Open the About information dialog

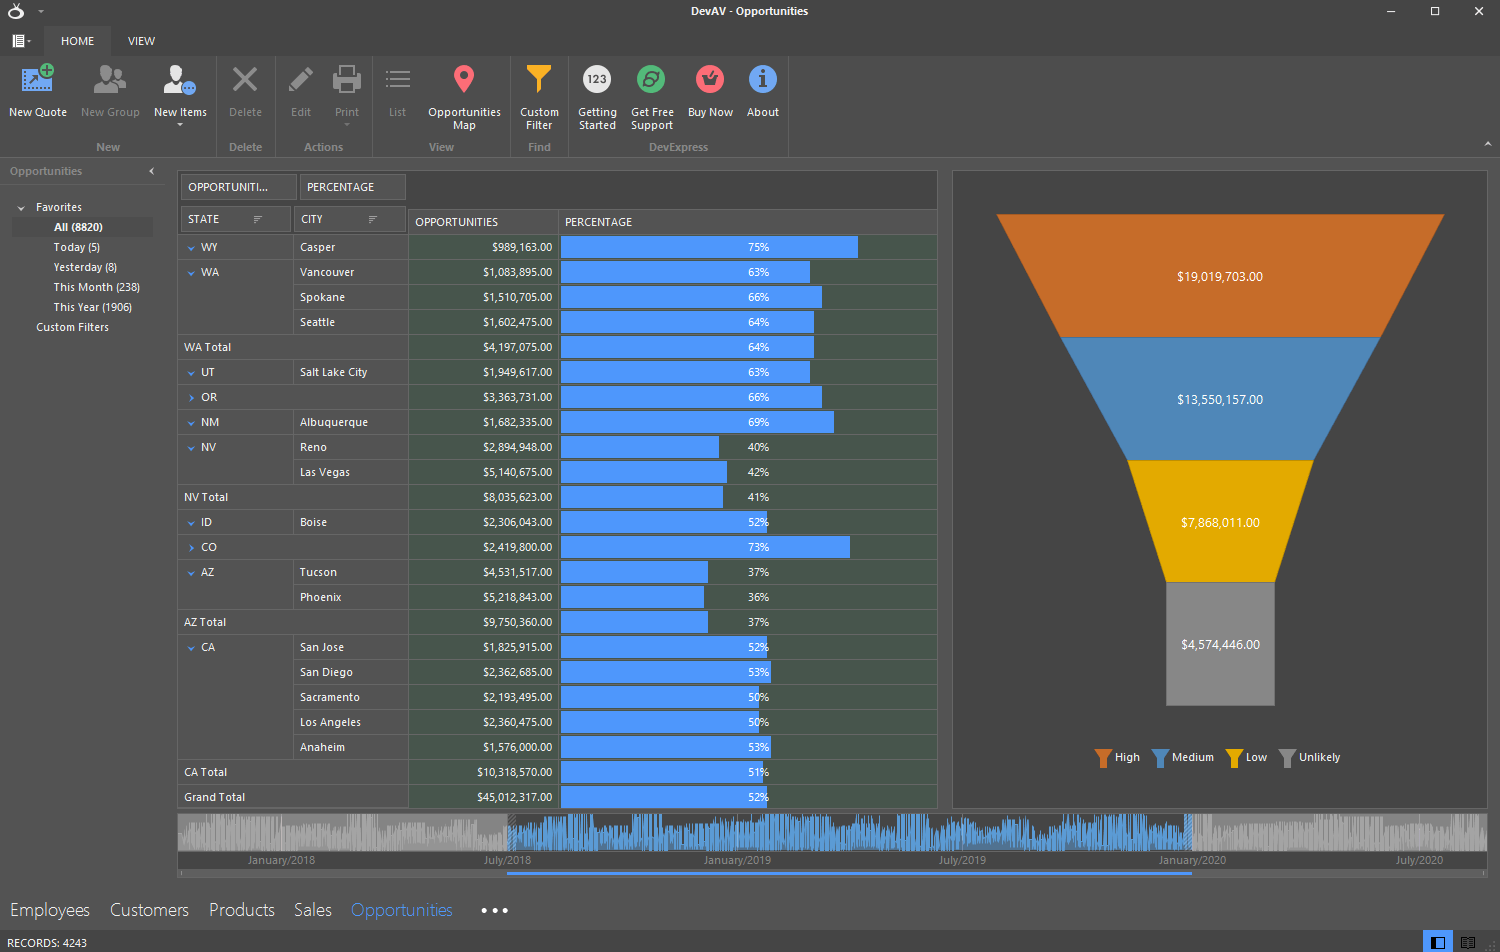pyautogui.click(x=763, y=80)
